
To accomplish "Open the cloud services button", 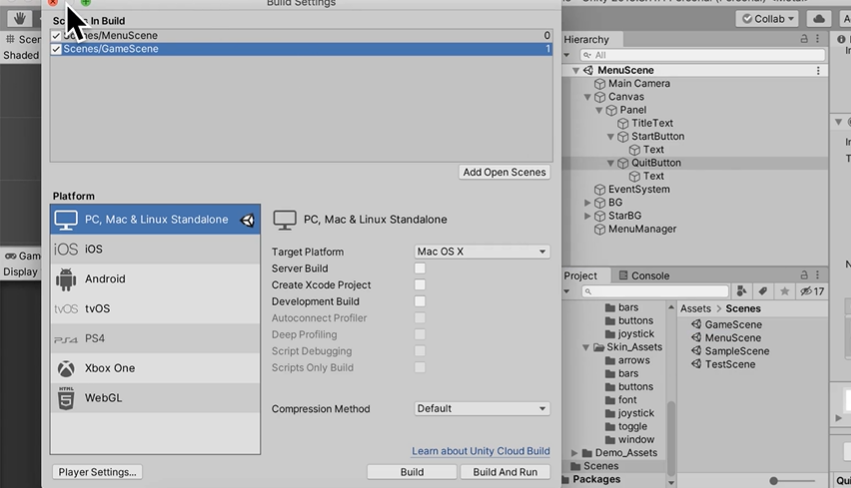I will (x=819, y=18).
